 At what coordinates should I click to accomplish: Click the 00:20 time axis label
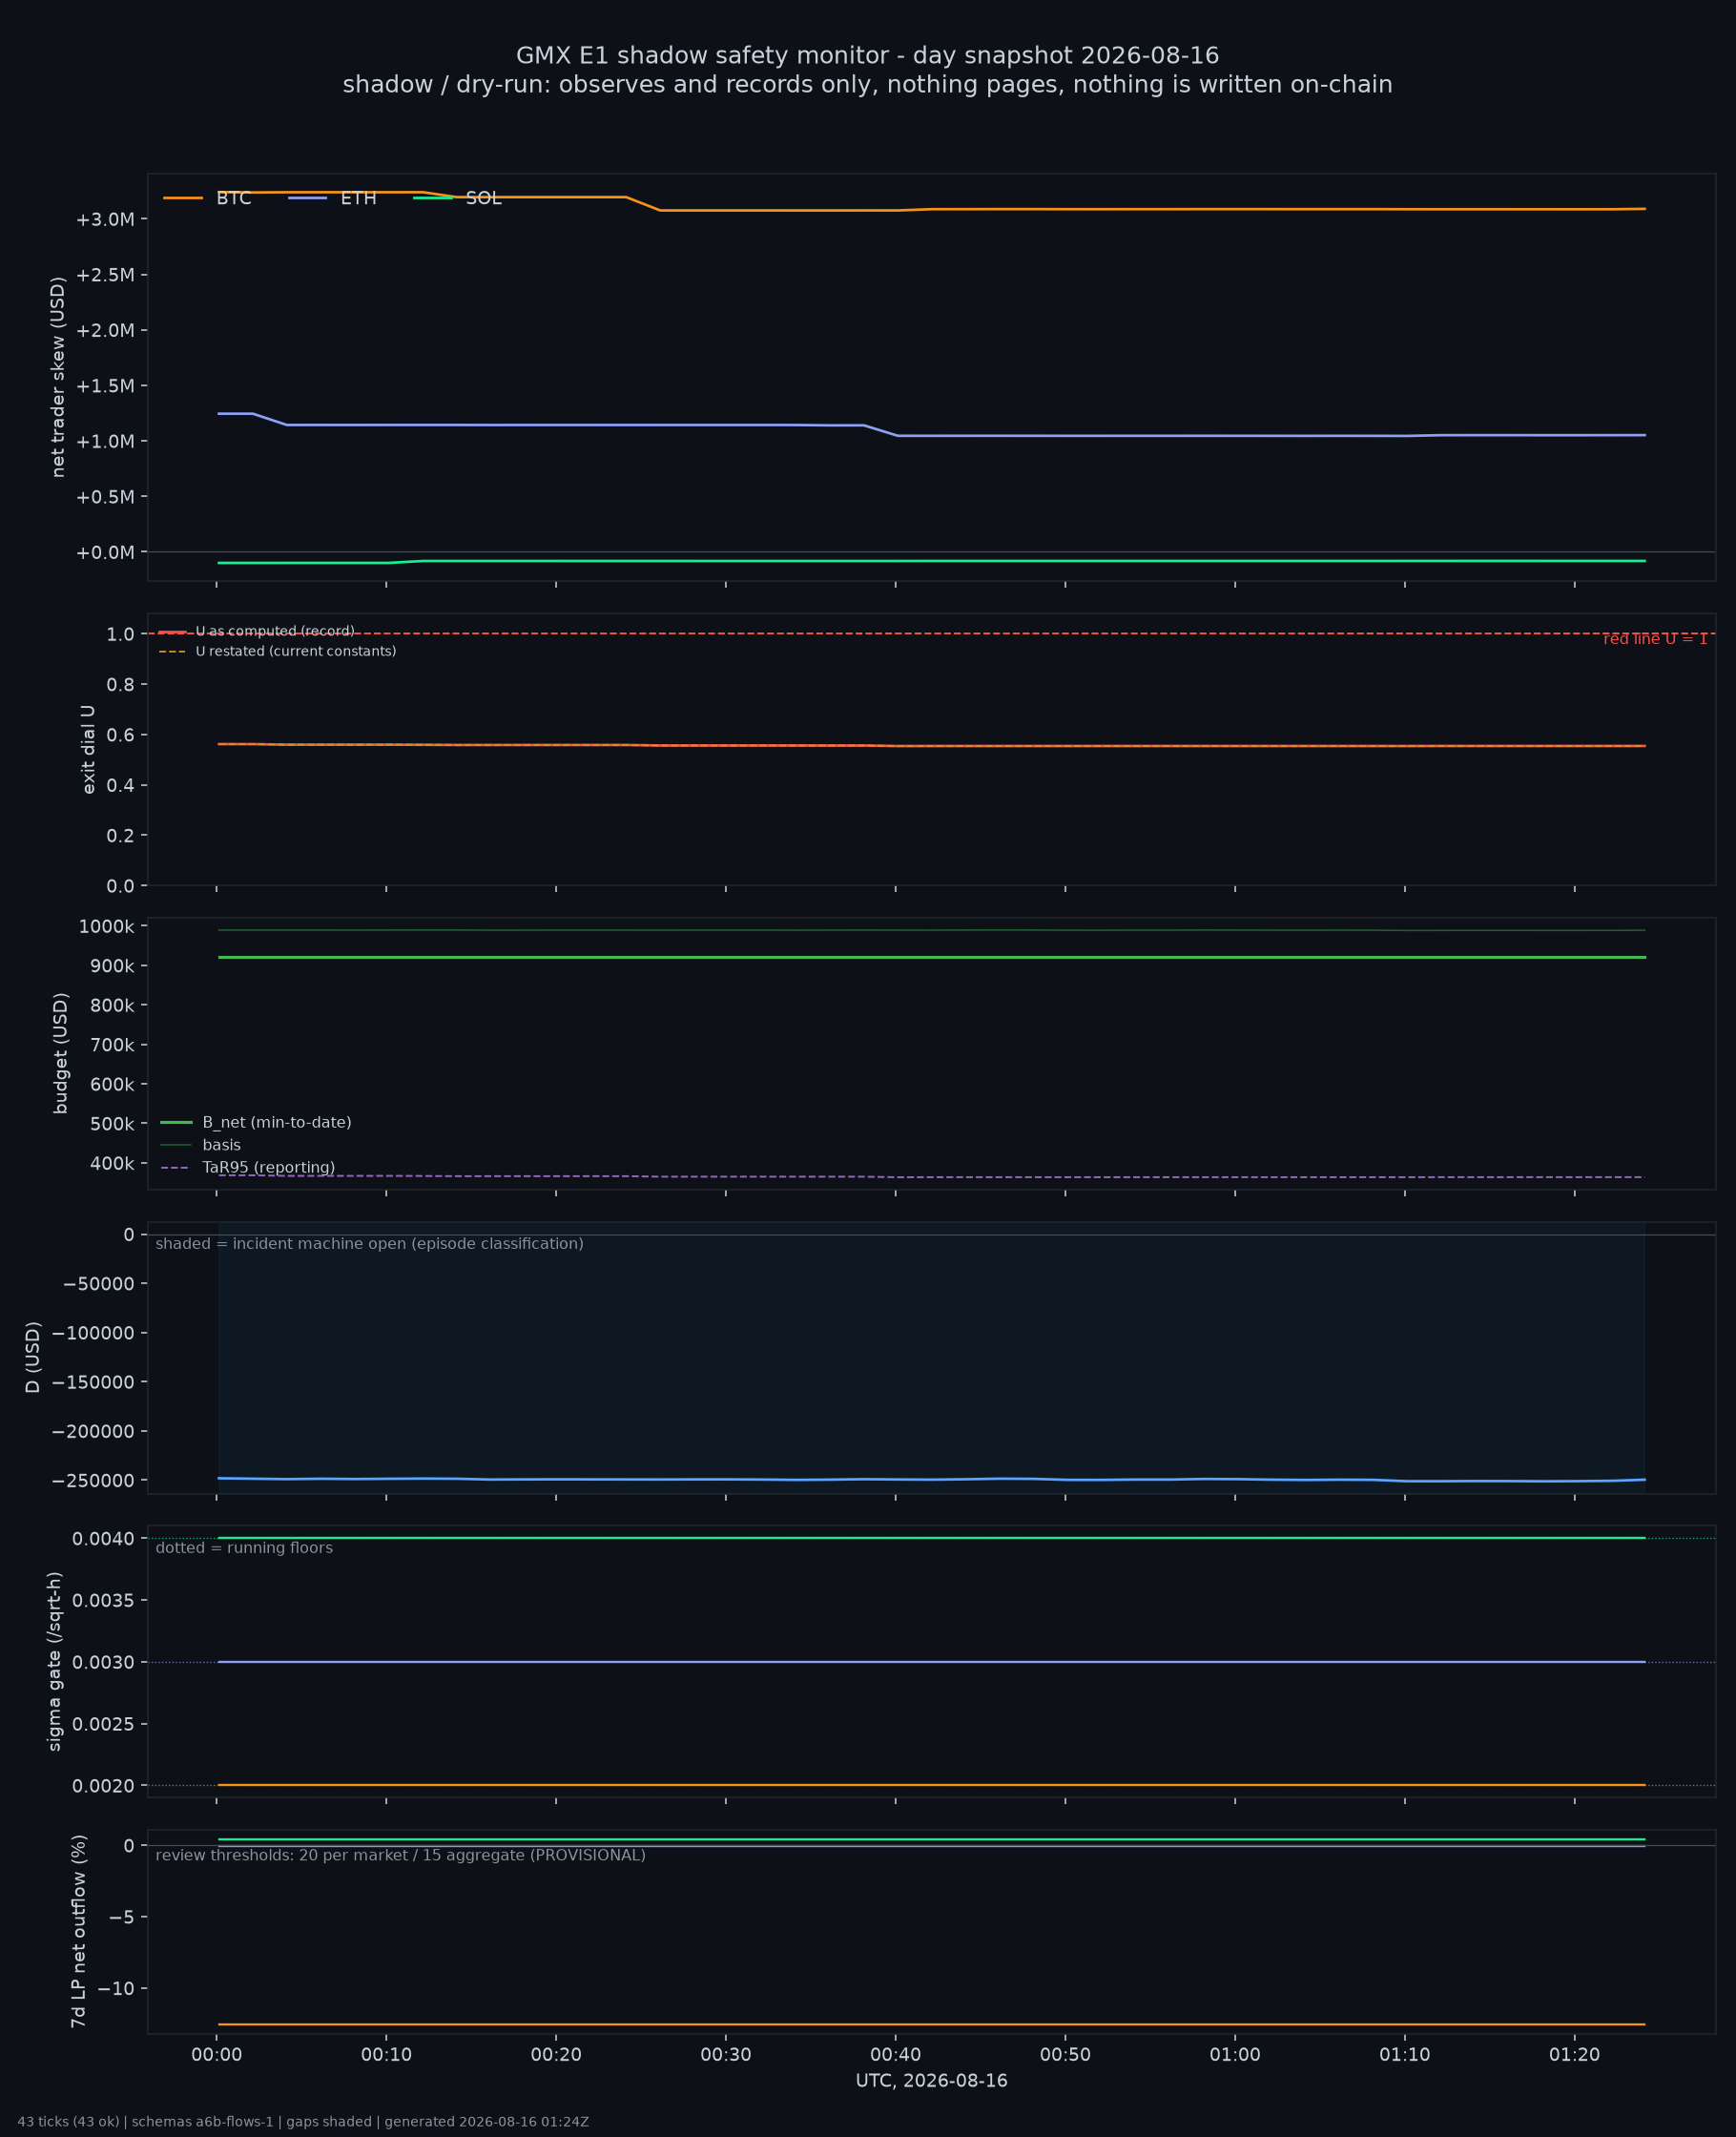point(556,2055)
